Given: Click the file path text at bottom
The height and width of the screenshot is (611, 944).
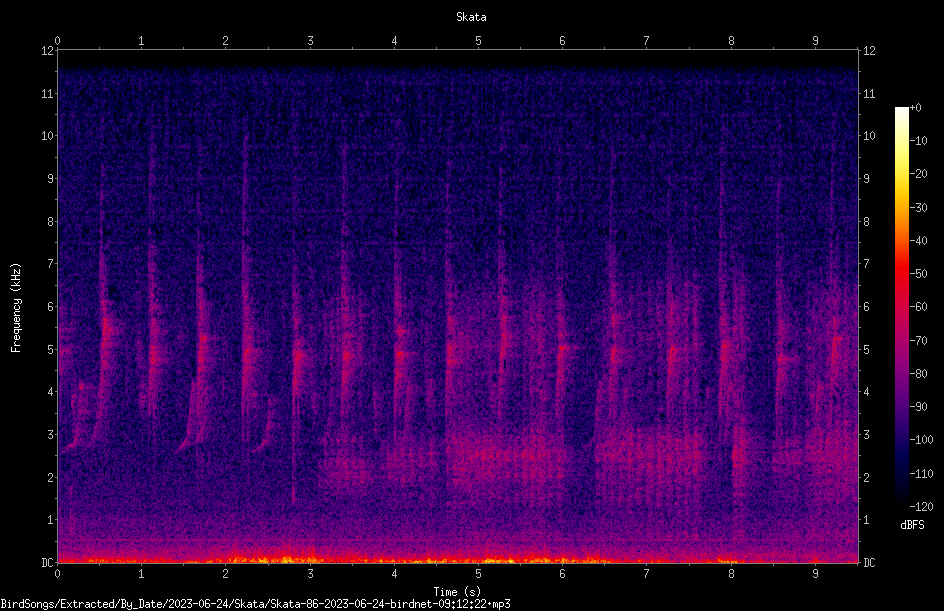Looking at the screenshot, I should tap(255, 604).
